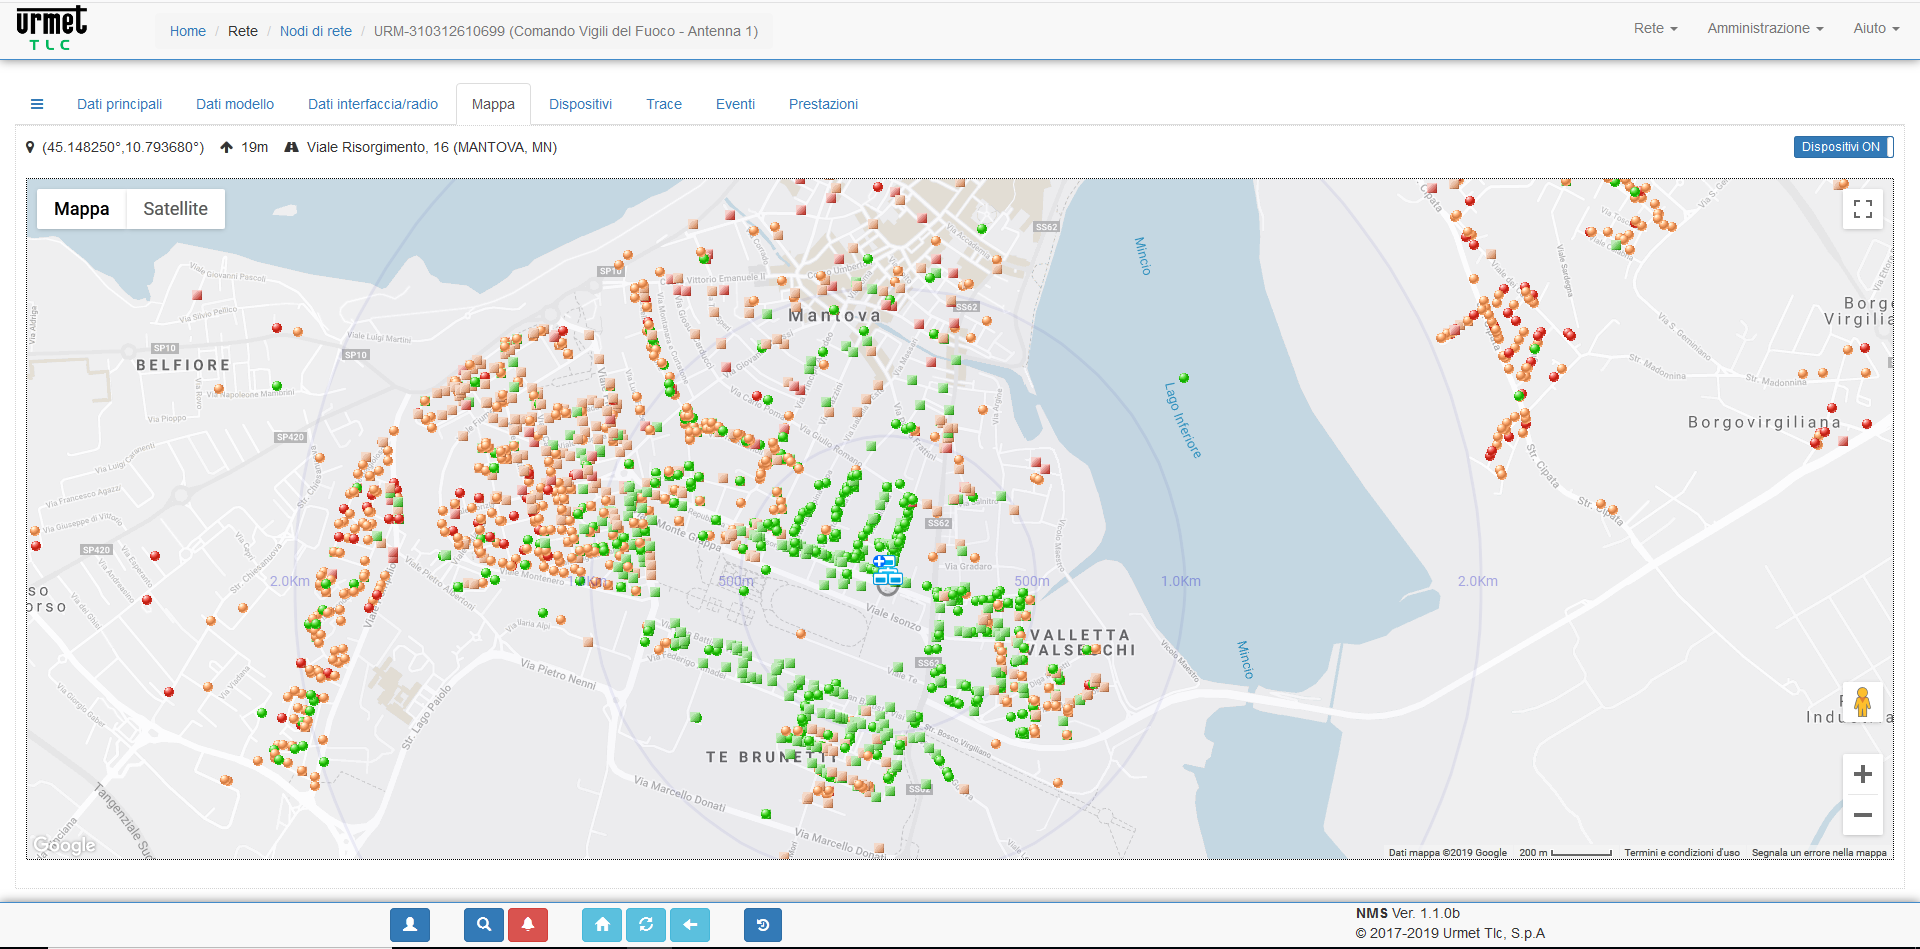Click the 19m altitude value
Screen dimensions: 1920x949
[x=255, y=147]
